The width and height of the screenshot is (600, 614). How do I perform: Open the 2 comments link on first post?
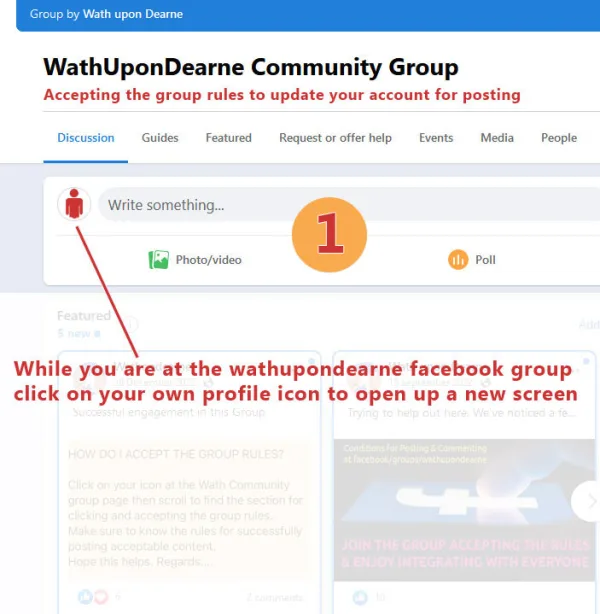[x=275, y=598]
